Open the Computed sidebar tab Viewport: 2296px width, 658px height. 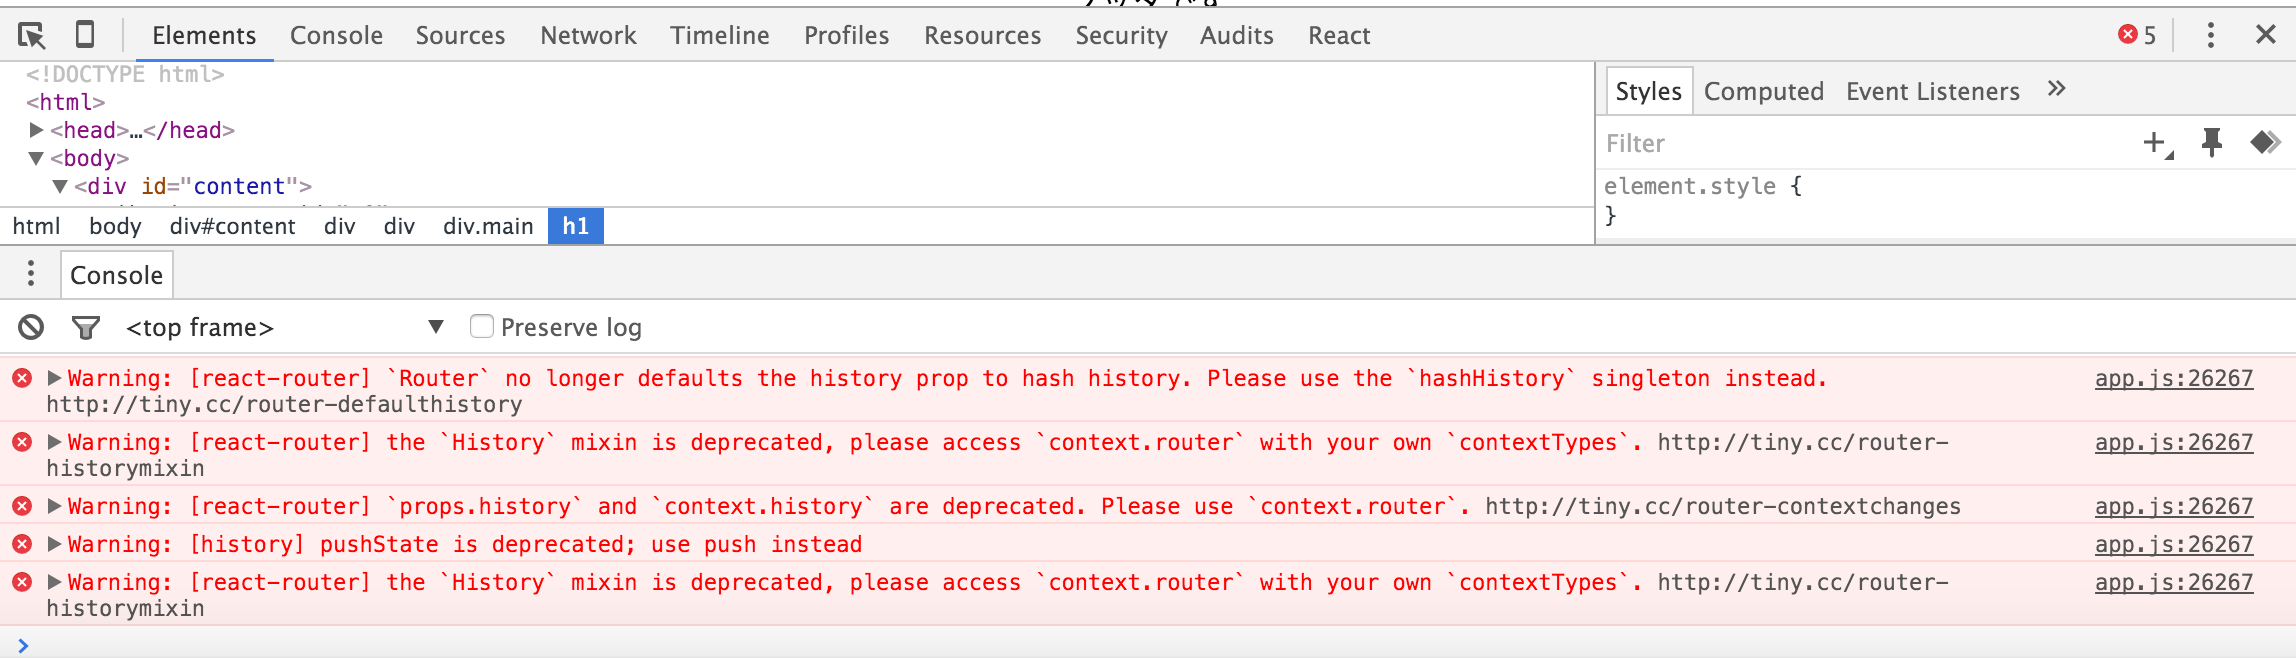(x=1763, y=90)
